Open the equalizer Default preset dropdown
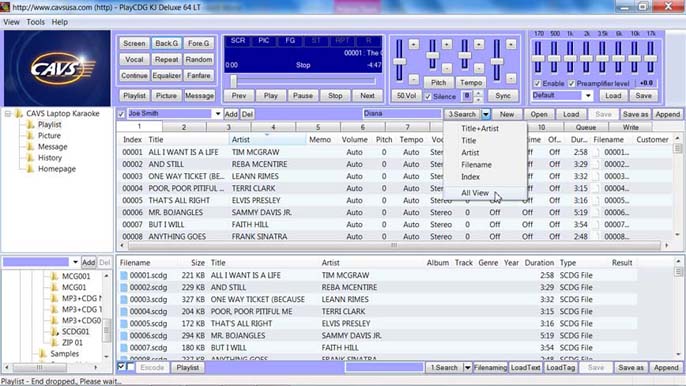686x386 pixels. click(x=588, y=95)
